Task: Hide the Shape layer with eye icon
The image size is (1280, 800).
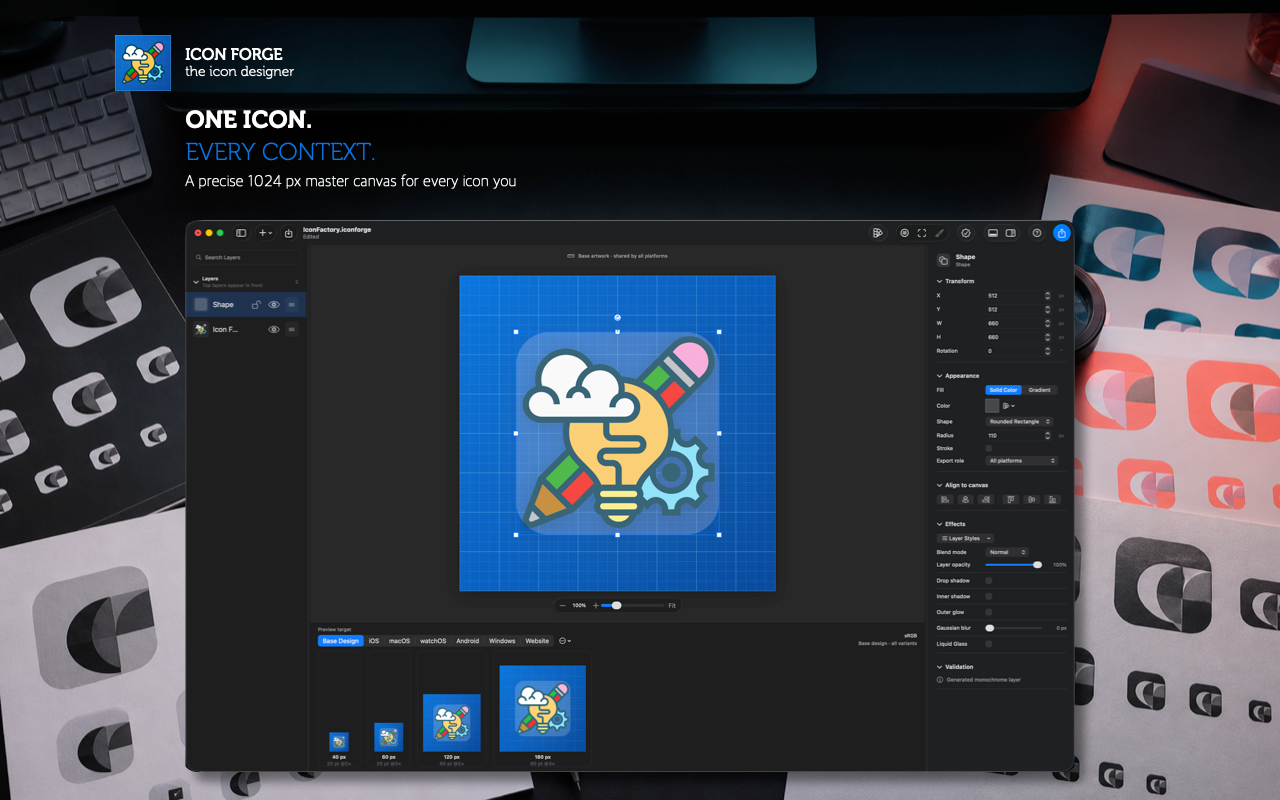Action: [274, 304]
